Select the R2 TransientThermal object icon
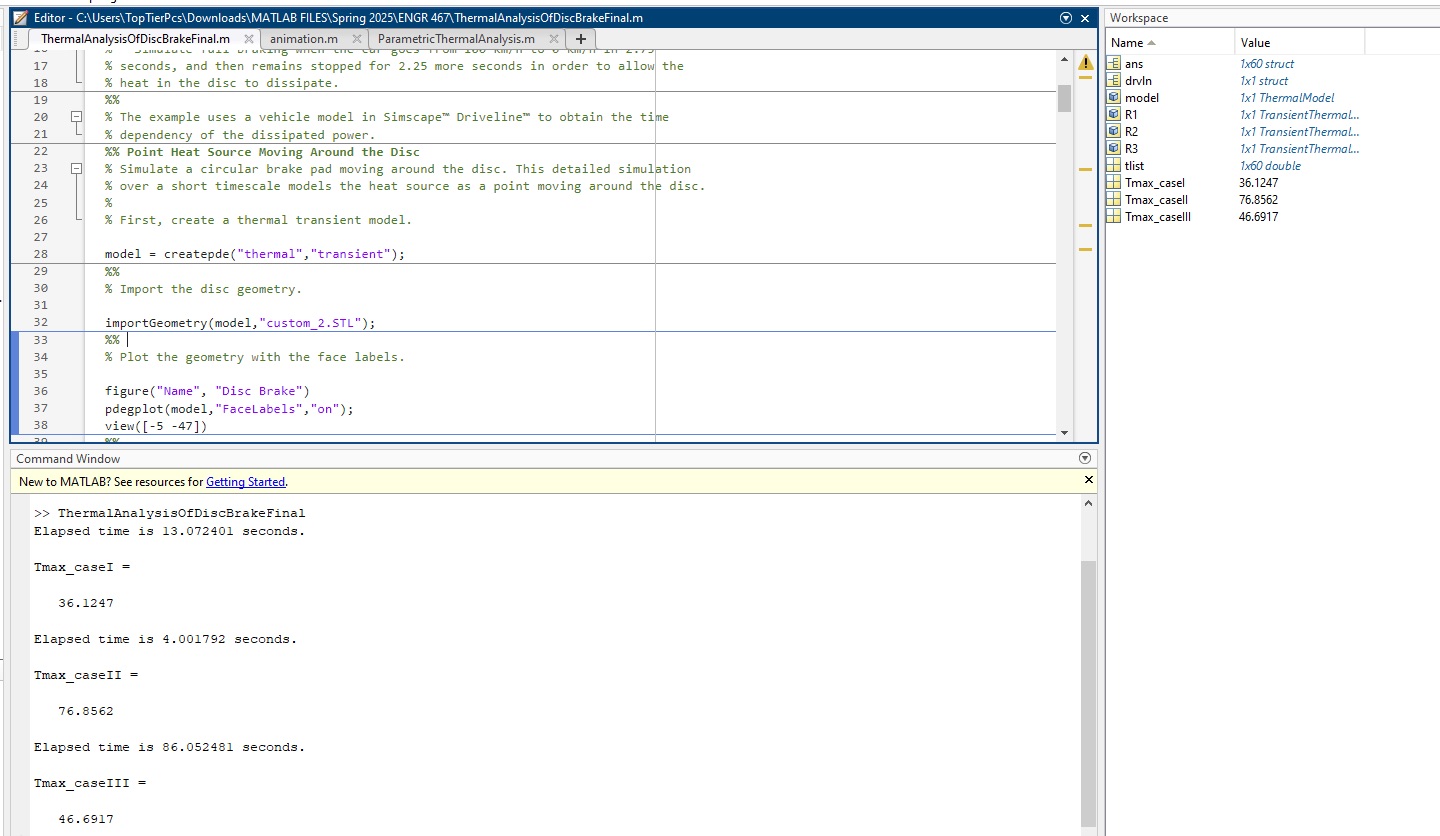This screenshot has height=836, width=1440. (1114, 131)
